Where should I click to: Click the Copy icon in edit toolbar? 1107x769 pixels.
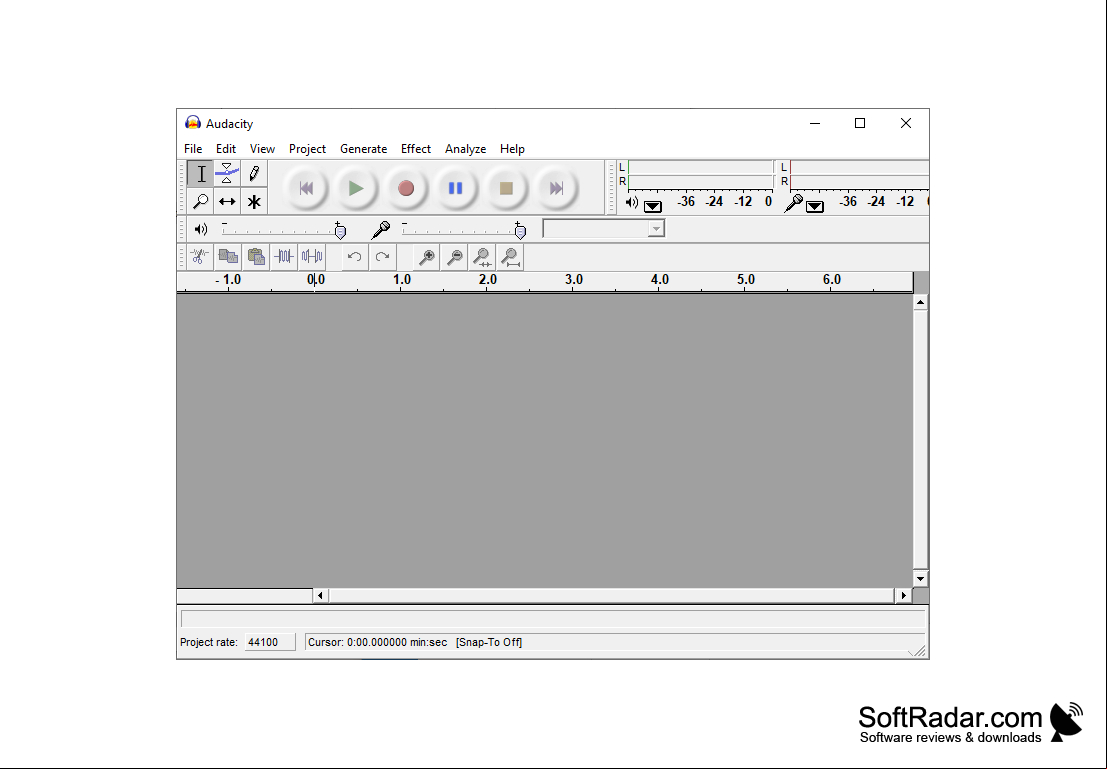tap(228, 257)
